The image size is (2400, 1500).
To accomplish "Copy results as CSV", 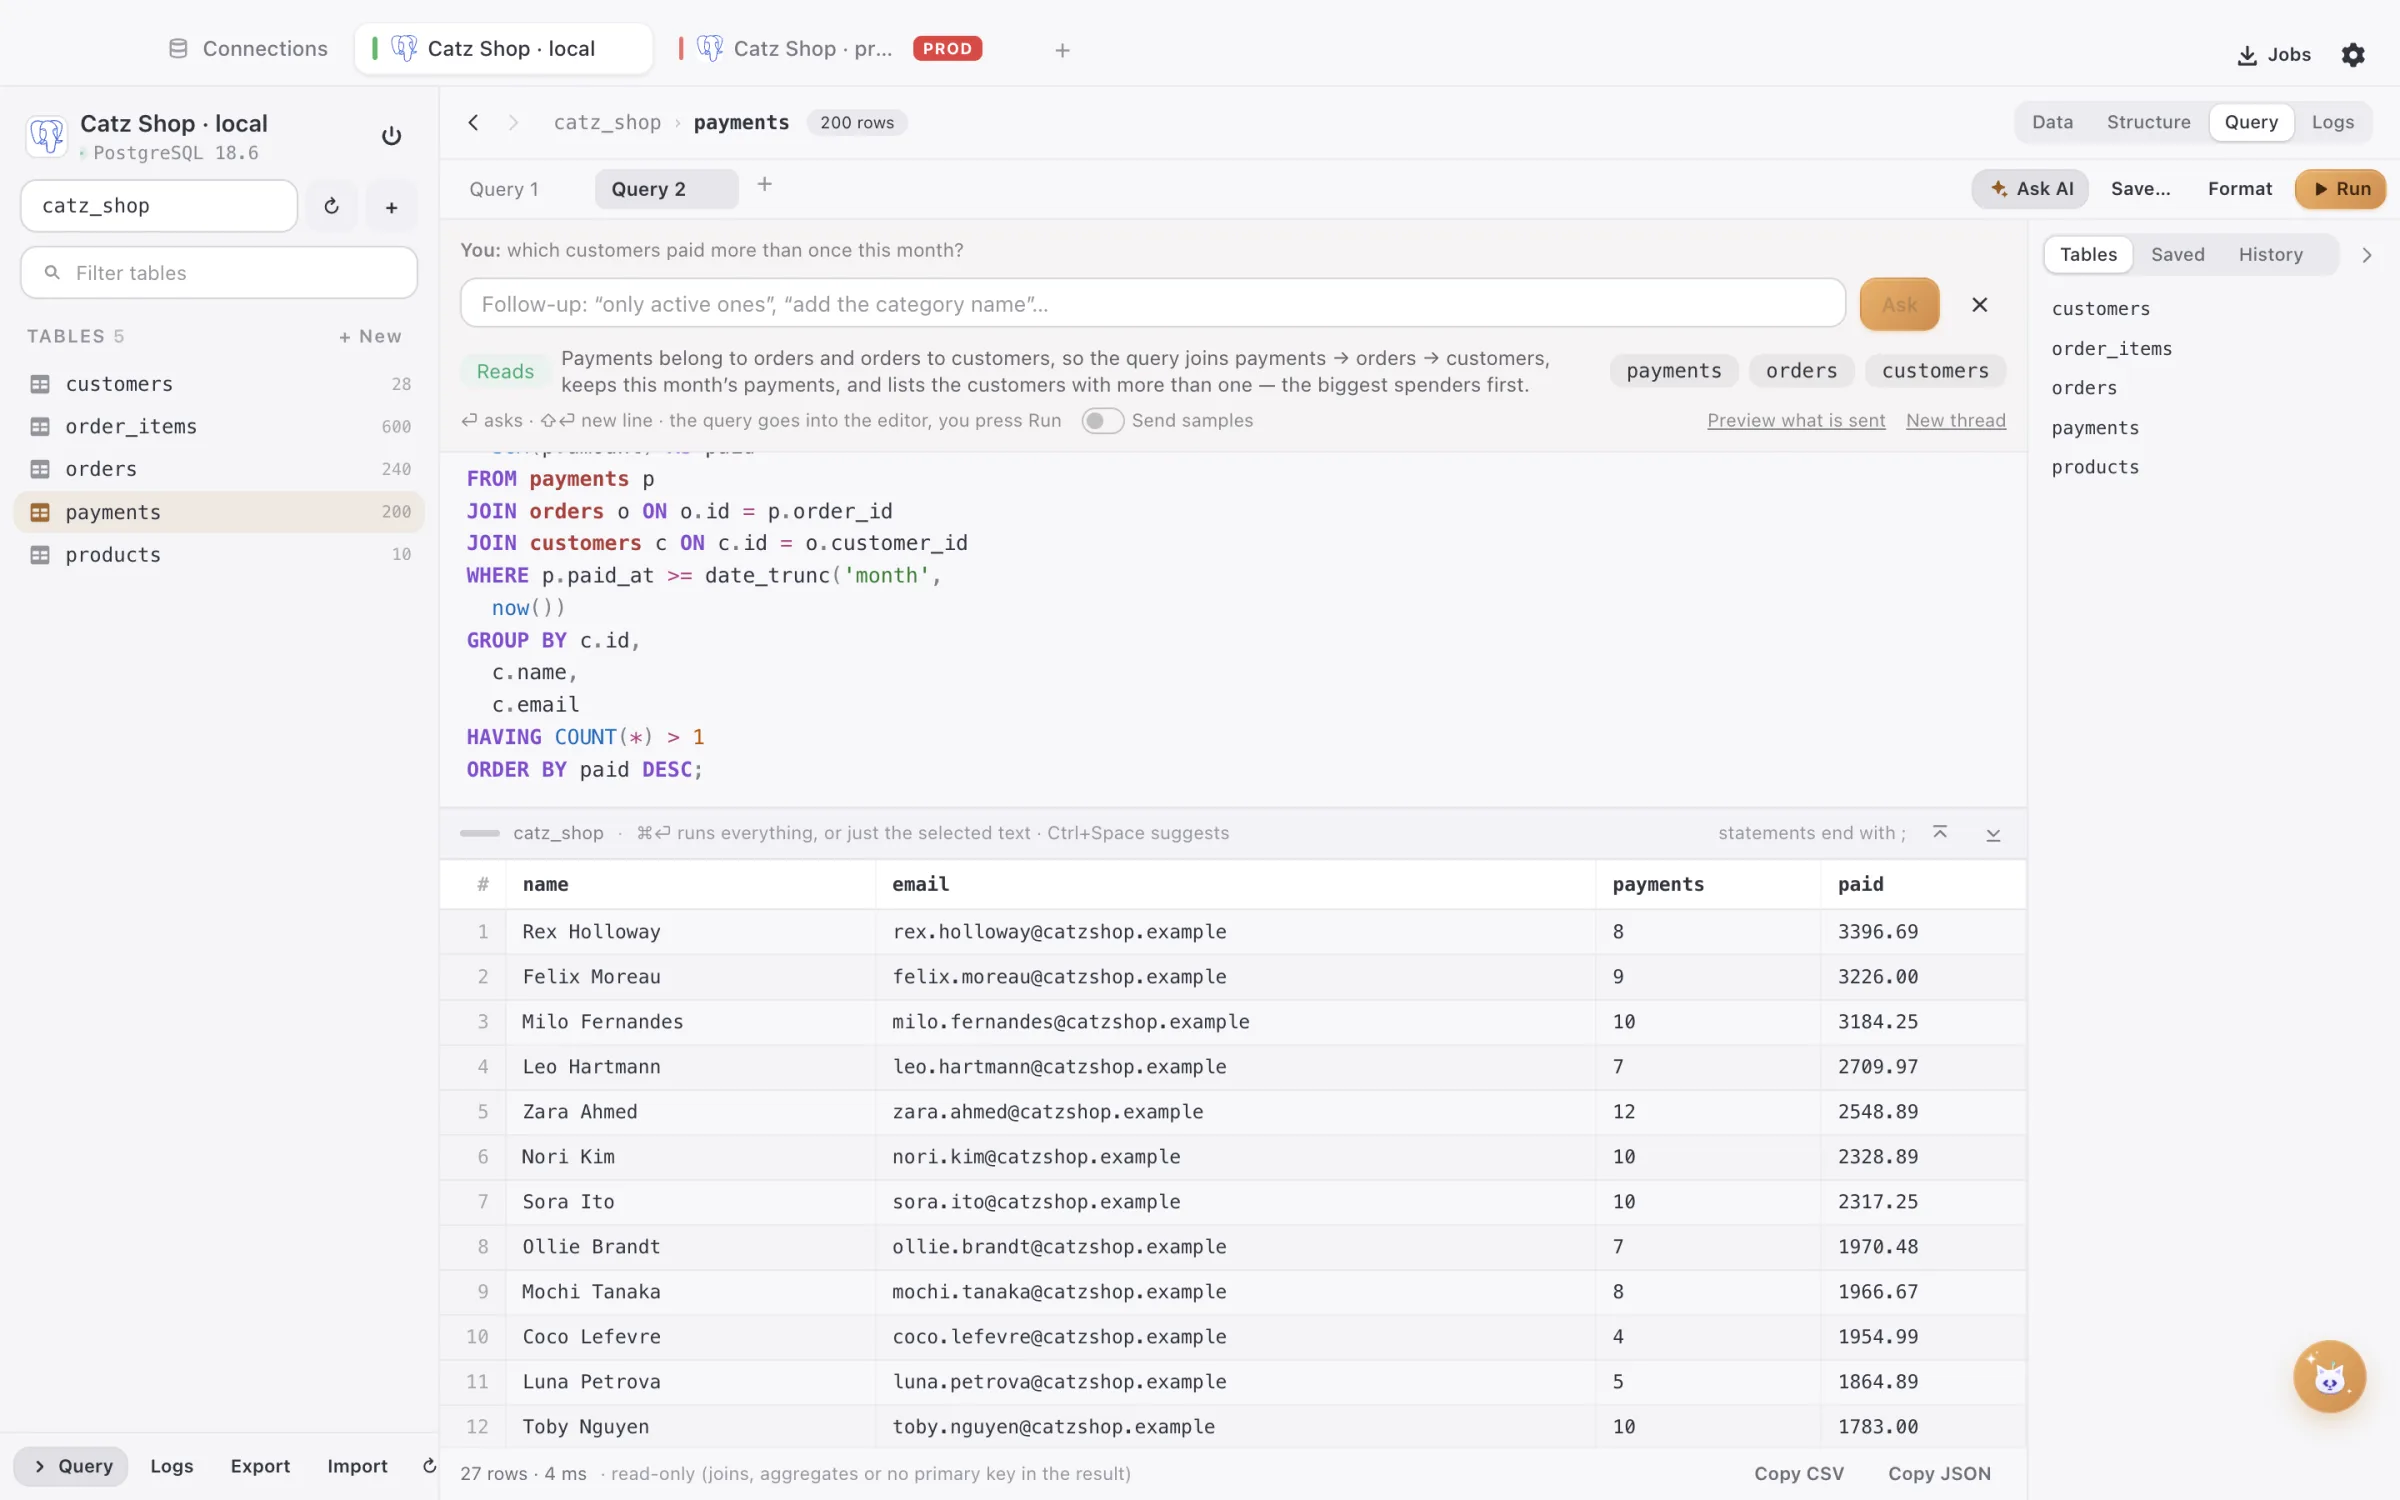I will pyautogui.click(x=1798, y=1474).
